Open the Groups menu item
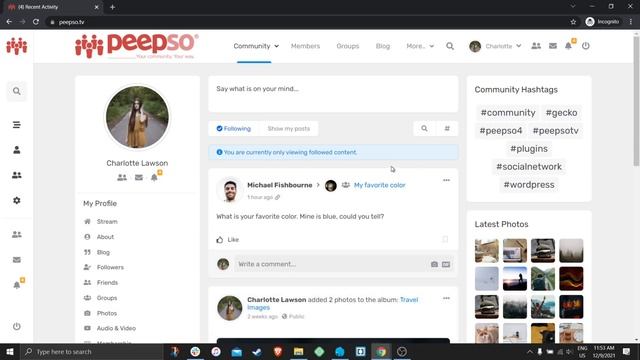 [x=348, y=46]
